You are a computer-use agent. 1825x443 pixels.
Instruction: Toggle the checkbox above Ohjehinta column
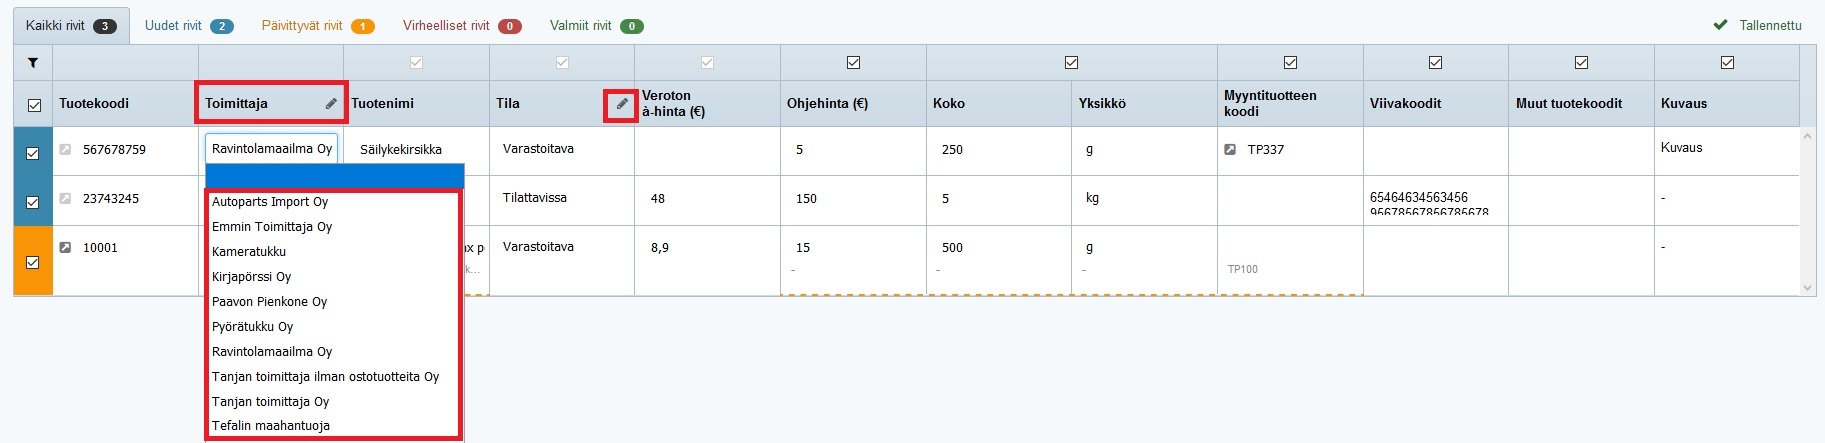[853, 63]
